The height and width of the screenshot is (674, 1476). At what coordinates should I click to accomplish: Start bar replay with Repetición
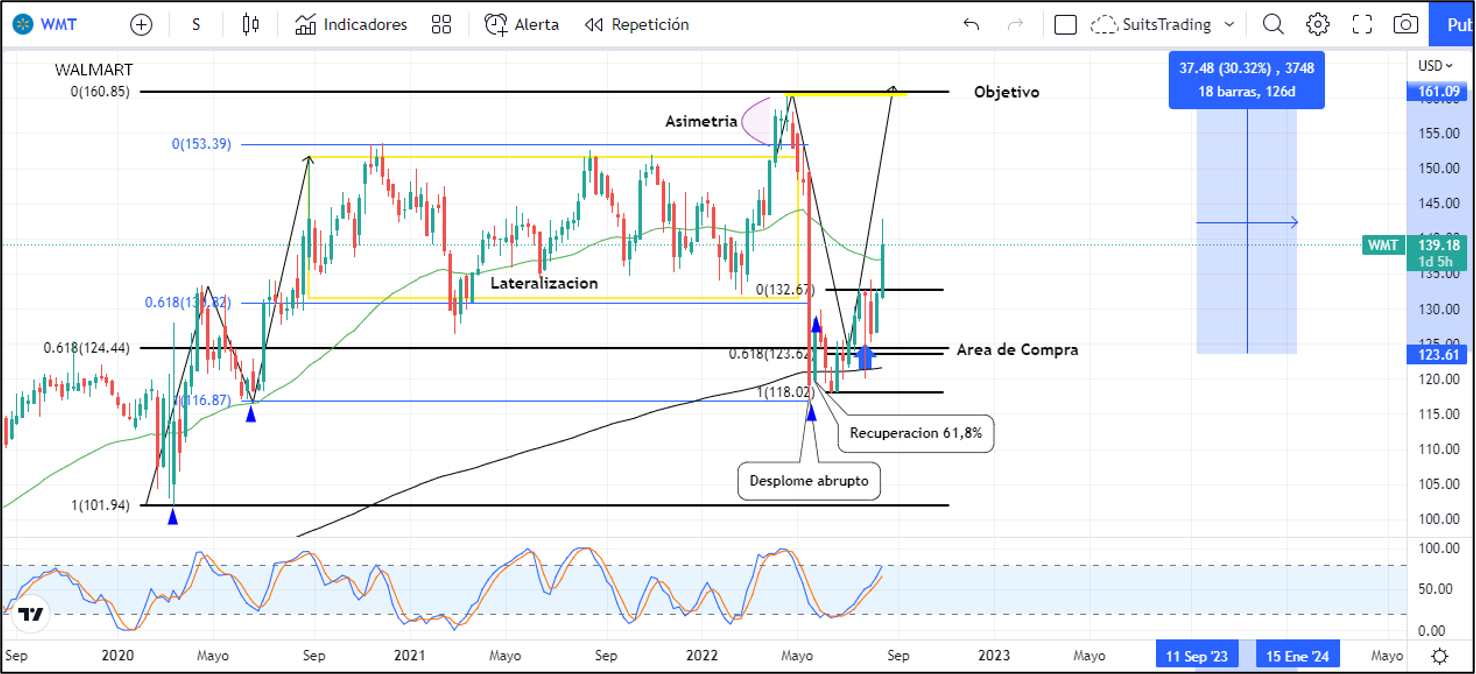click(637, 25)
